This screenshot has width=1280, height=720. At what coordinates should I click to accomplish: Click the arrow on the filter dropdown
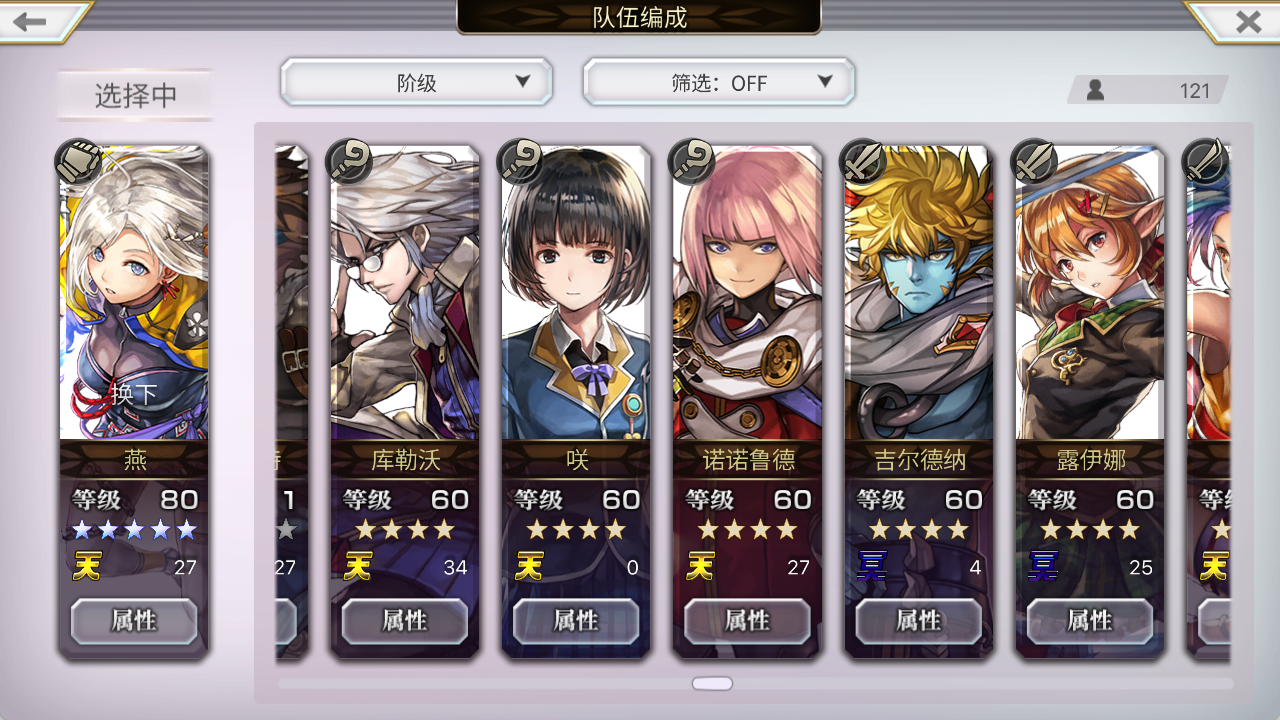(x=825, y=82)
